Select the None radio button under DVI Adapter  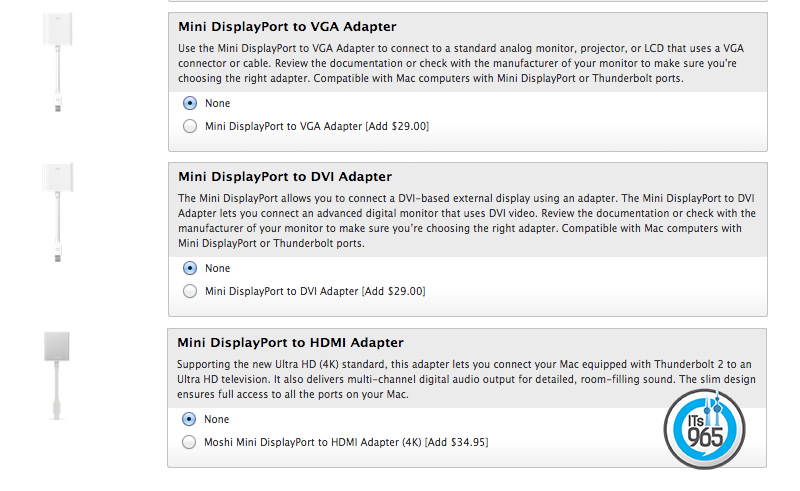point(190,268)
